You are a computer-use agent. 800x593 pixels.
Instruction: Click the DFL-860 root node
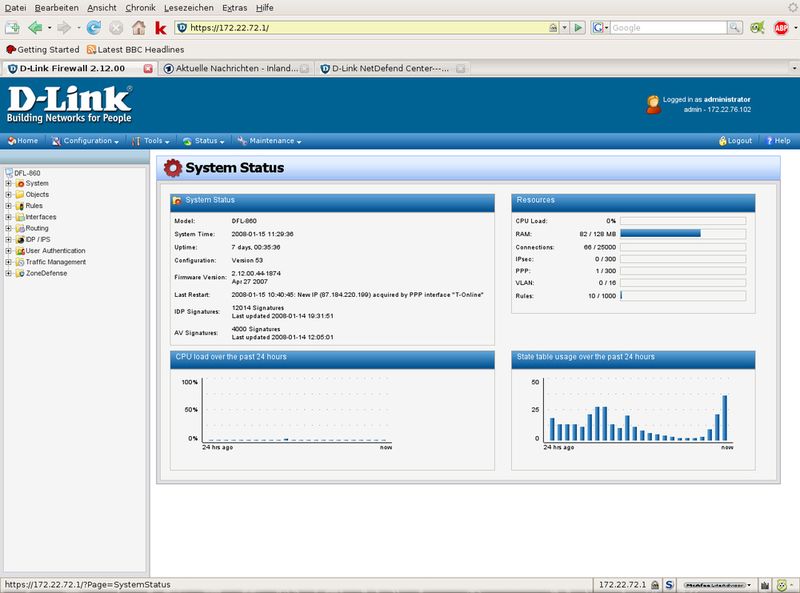click(27, 172)
